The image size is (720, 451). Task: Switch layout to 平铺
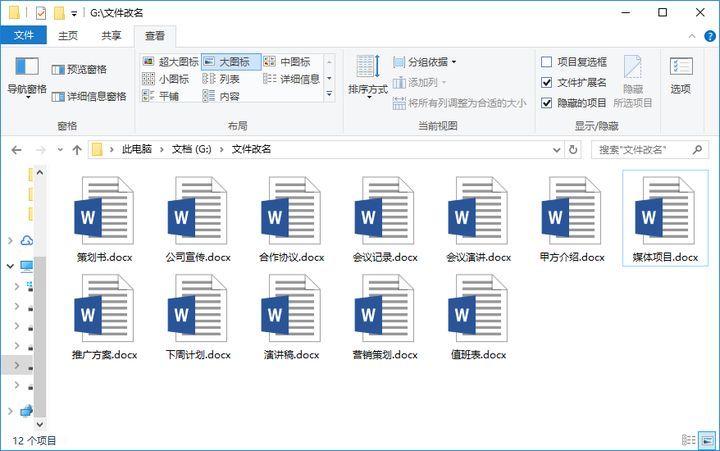click(x=160, y=96)
